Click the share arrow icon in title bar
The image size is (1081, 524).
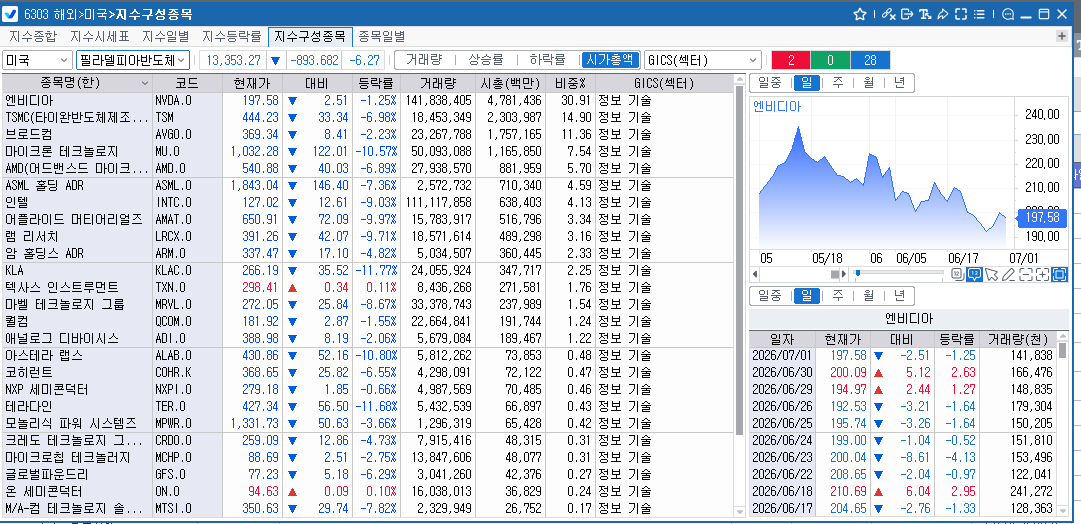(x=943, y=14)
